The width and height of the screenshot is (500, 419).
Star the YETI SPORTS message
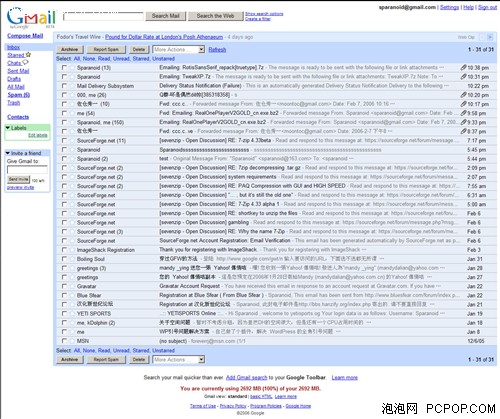click(73, 314)
